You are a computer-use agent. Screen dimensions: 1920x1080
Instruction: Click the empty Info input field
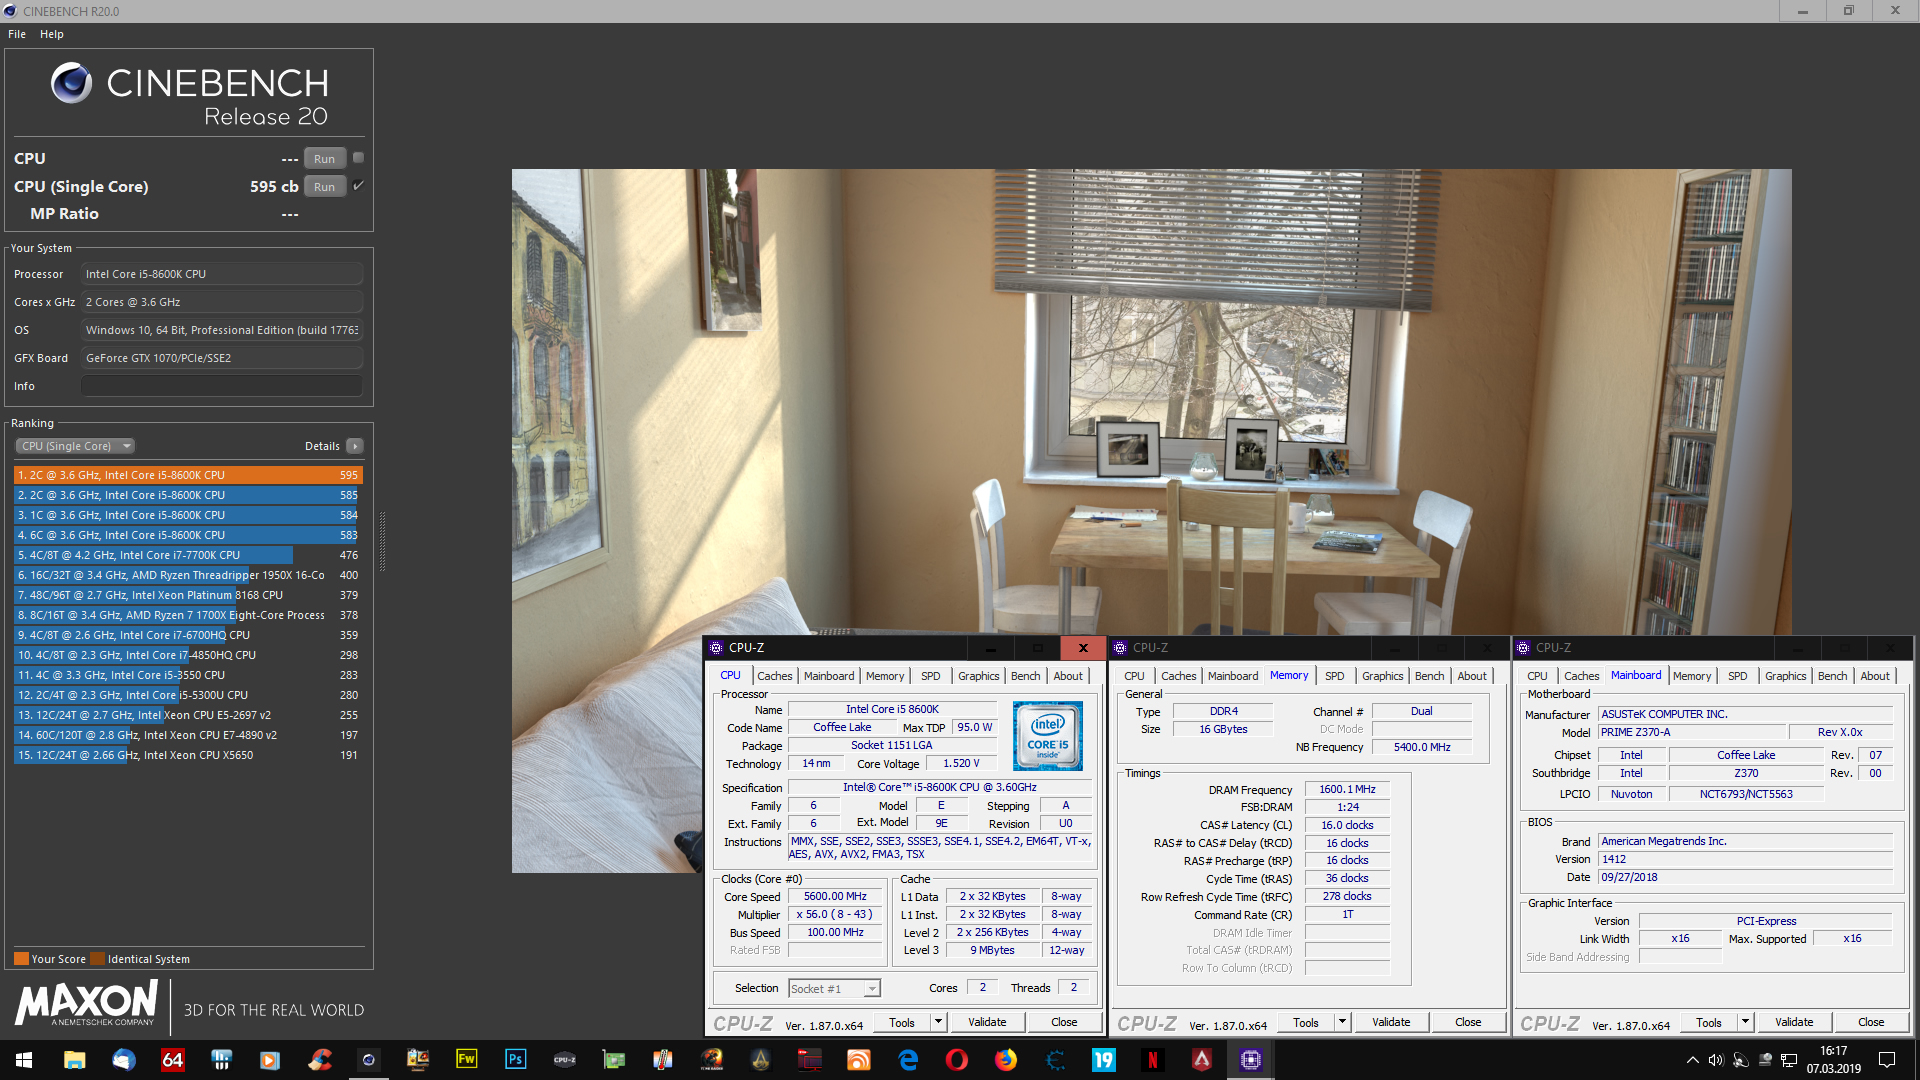tap(221, 386)
